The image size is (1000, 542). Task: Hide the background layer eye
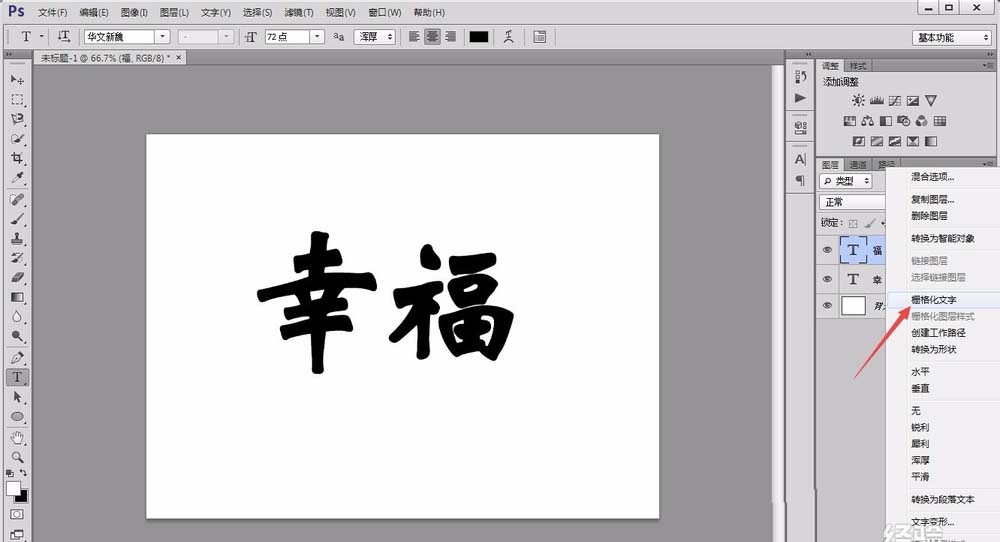click(827, 305)
